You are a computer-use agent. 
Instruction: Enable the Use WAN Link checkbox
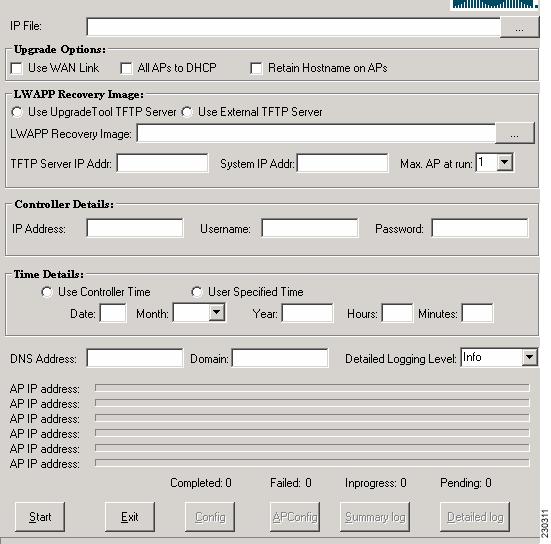17,68
